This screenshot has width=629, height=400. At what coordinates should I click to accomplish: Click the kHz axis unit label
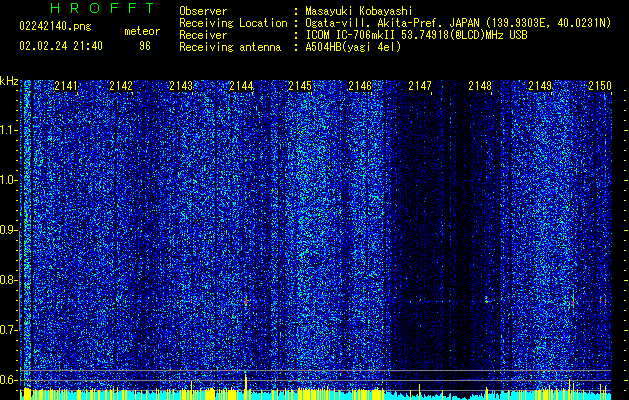(x=9, y=81)
